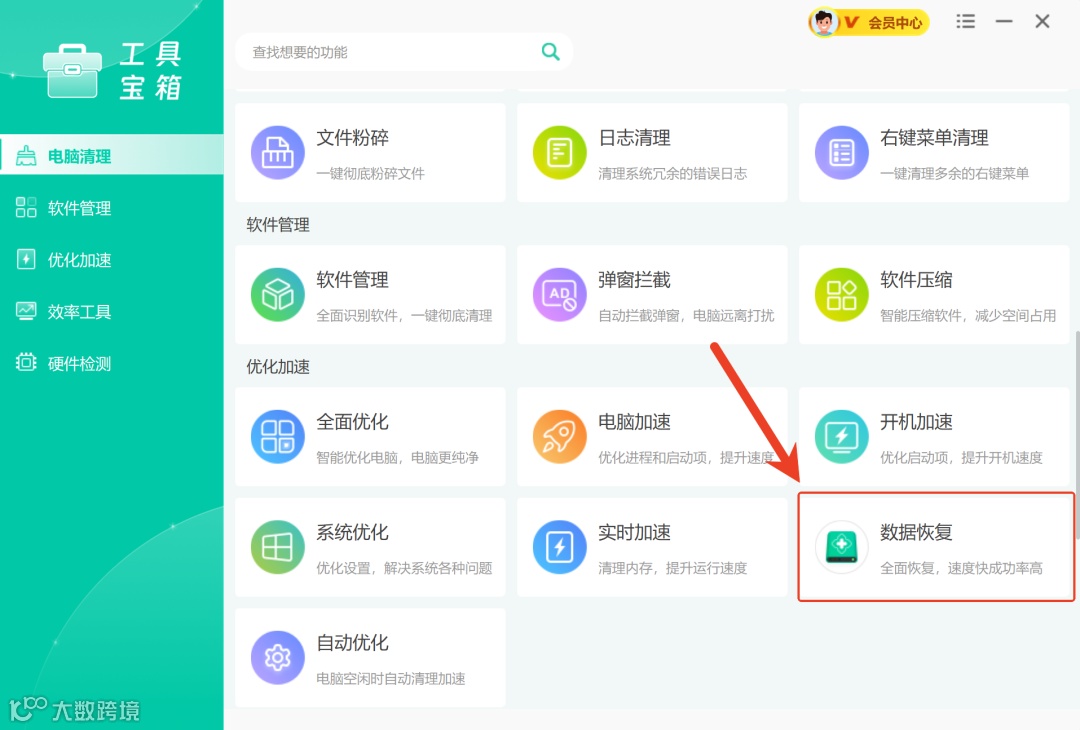
Task: Select the 电脑清理 sidebar tab
Action: 112,156
